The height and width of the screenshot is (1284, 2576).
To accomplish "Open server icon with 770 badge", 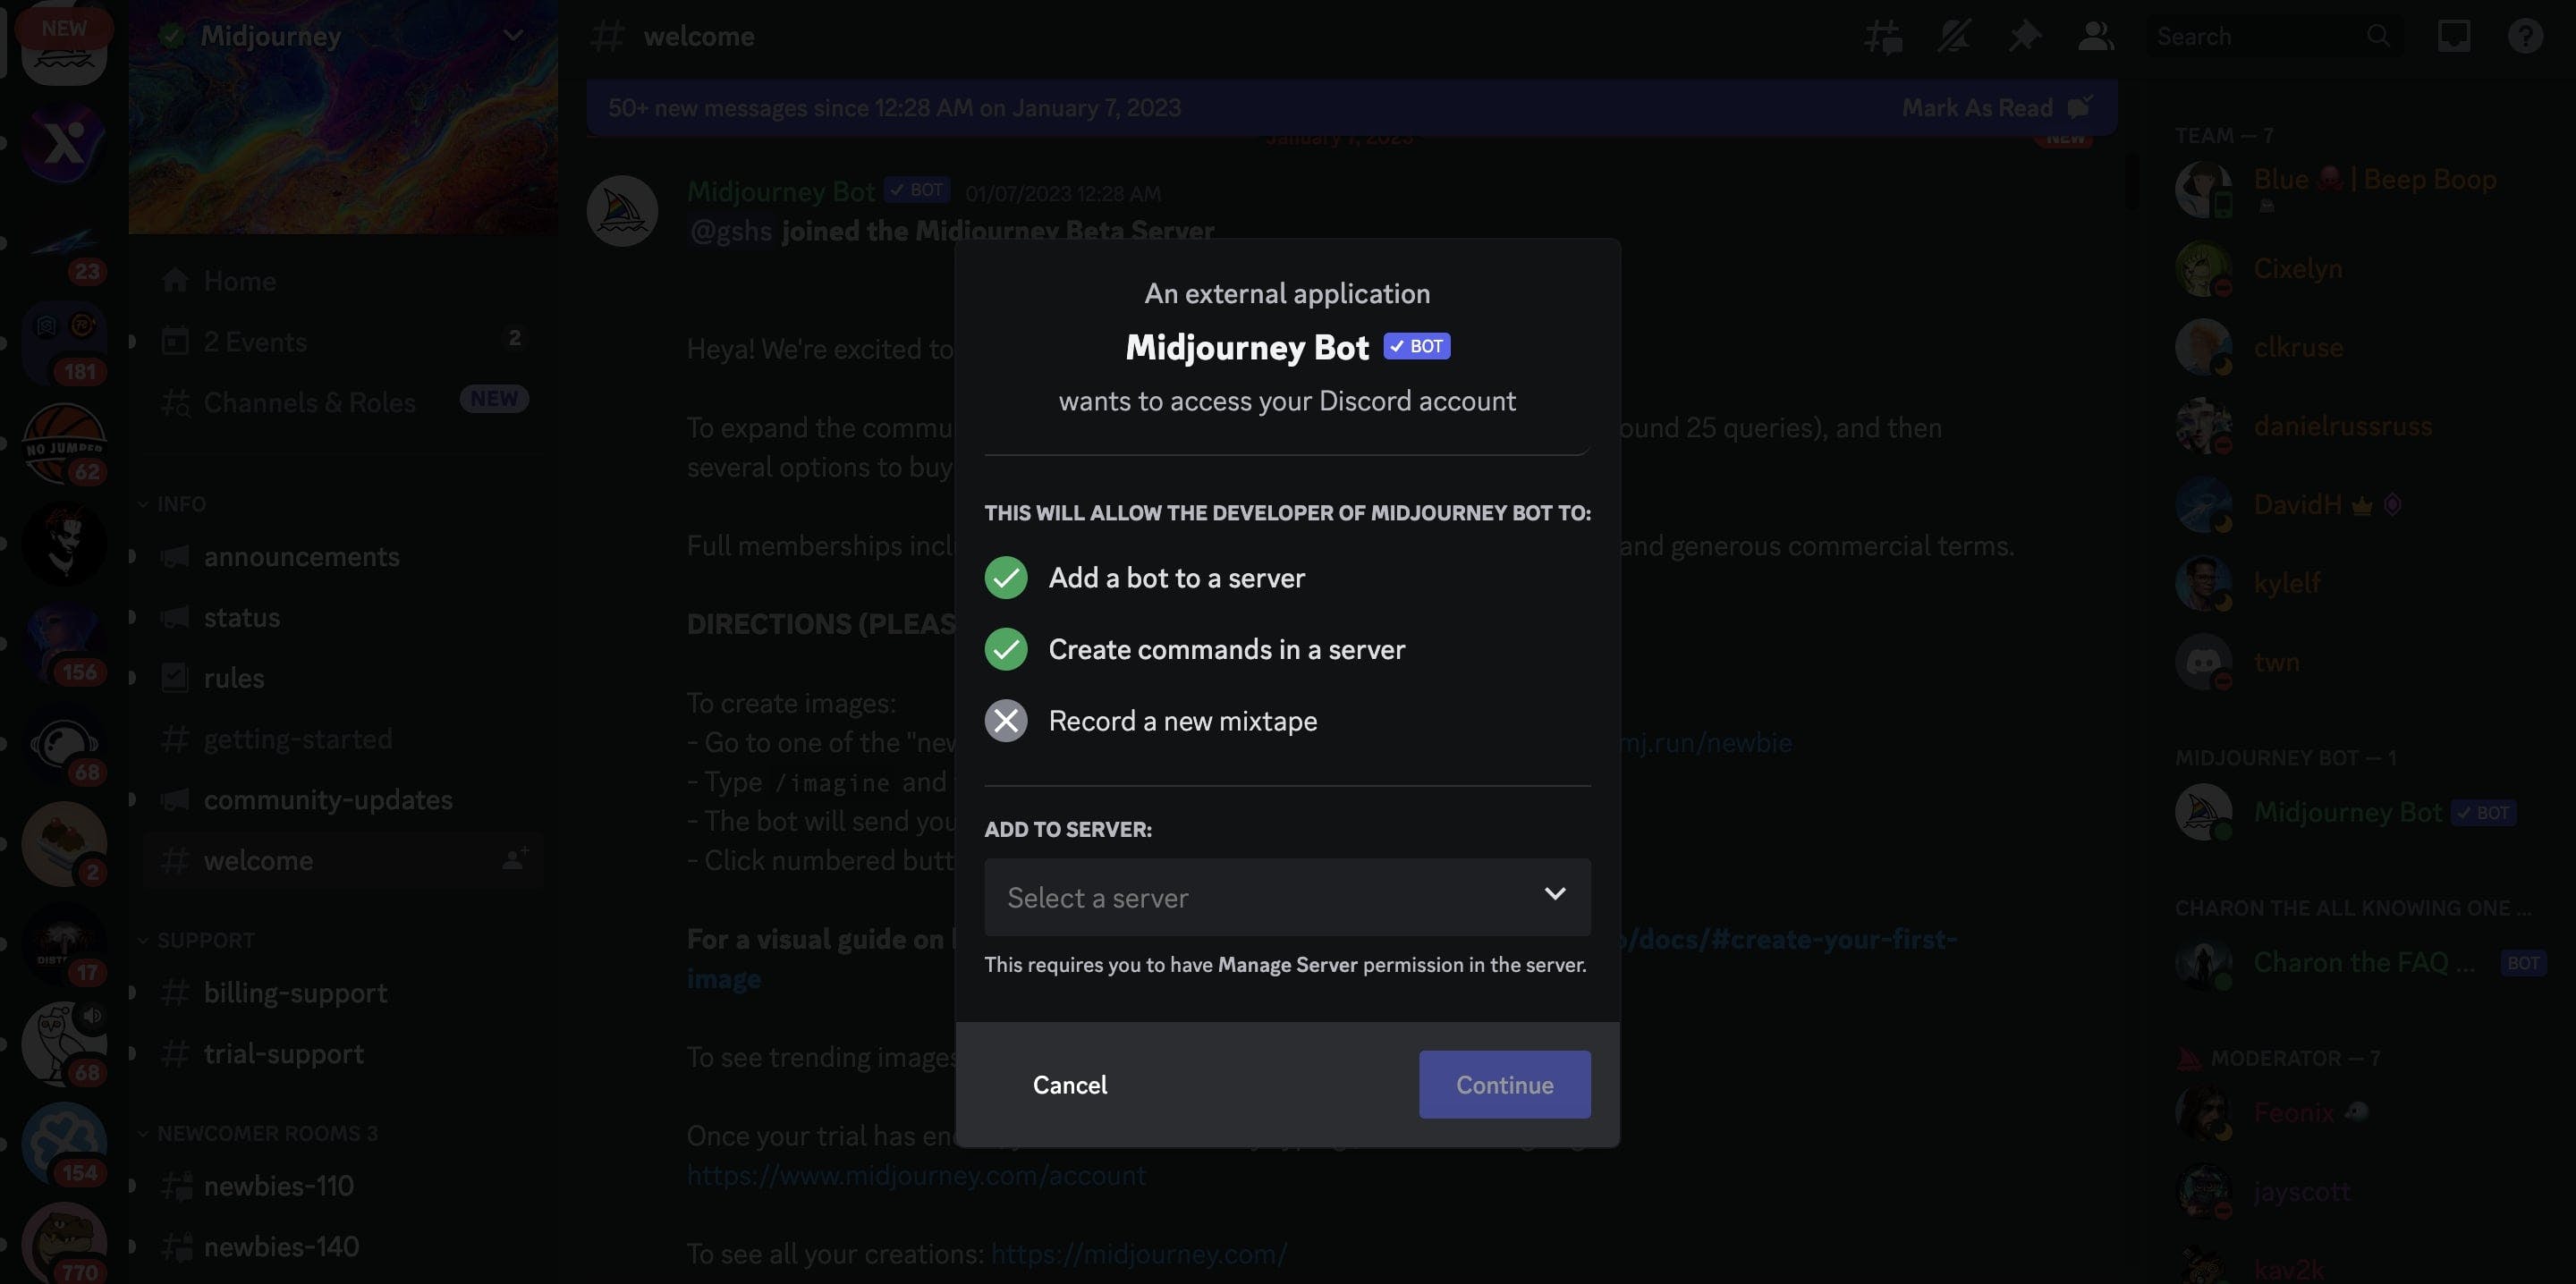I will [64, 1244].
